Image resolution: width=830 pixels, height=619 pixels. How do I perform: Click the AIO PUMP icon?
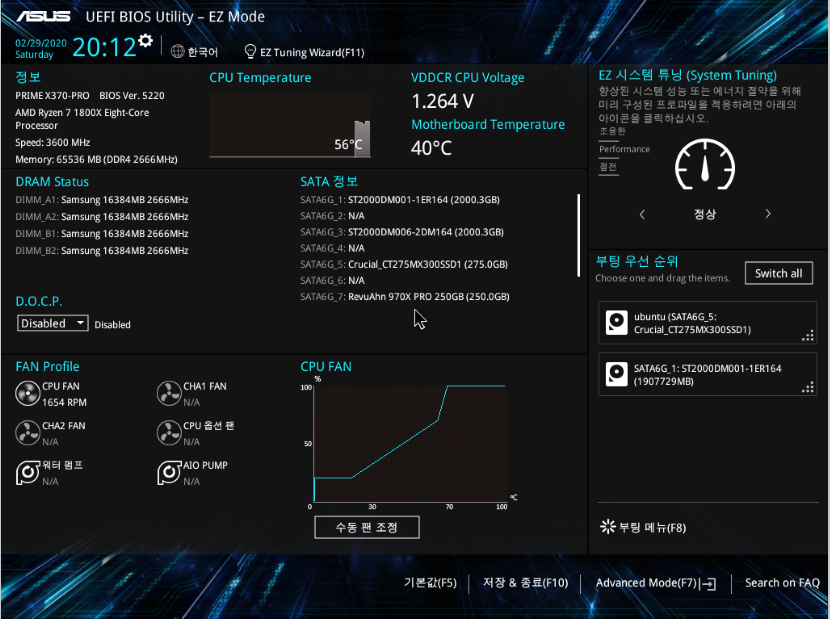pos(169,472)
